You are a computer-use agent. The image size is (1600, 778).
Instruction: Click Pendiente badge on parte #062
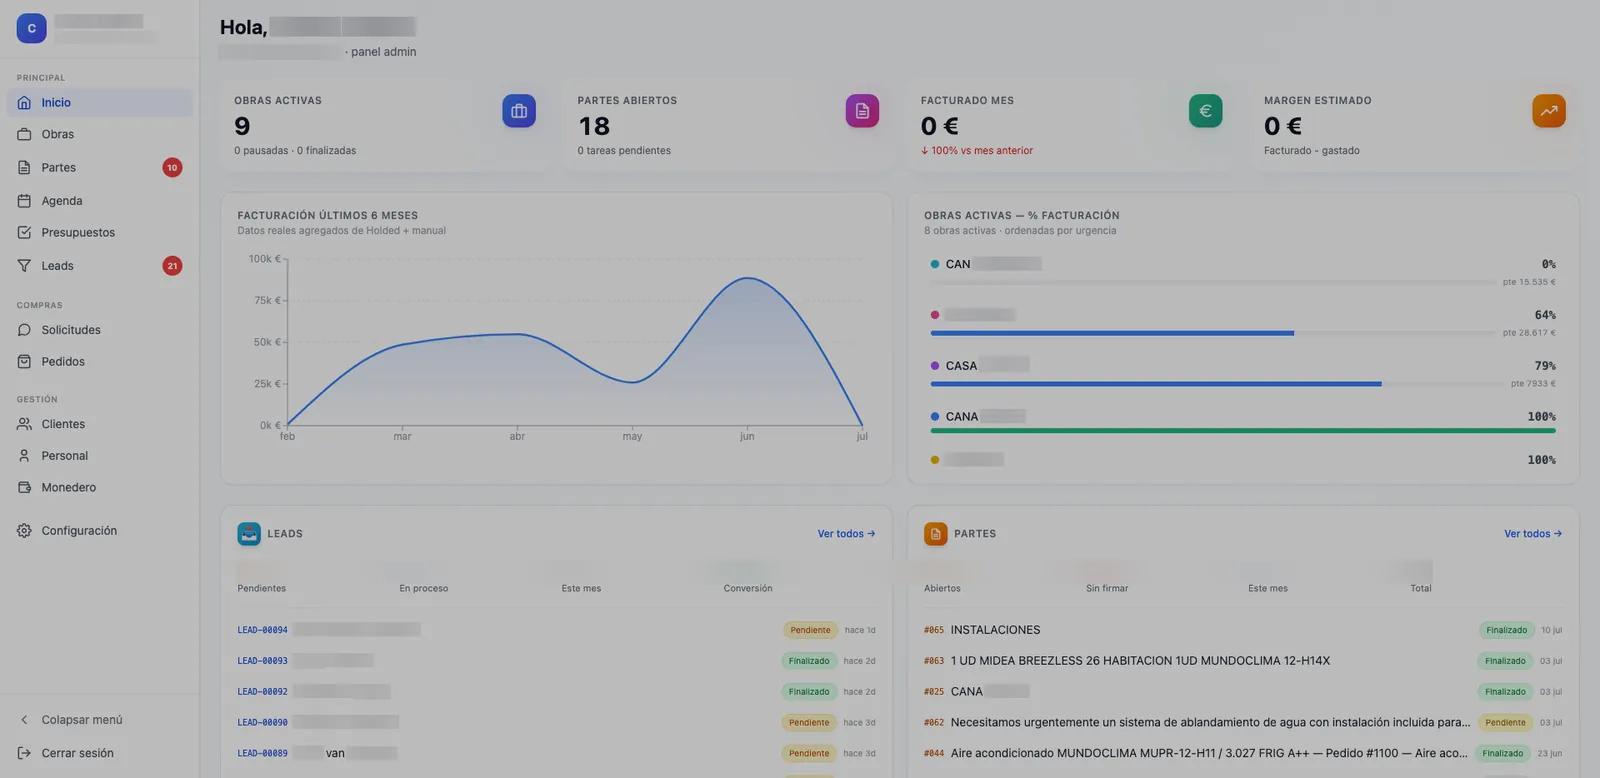pos(1505,722)
